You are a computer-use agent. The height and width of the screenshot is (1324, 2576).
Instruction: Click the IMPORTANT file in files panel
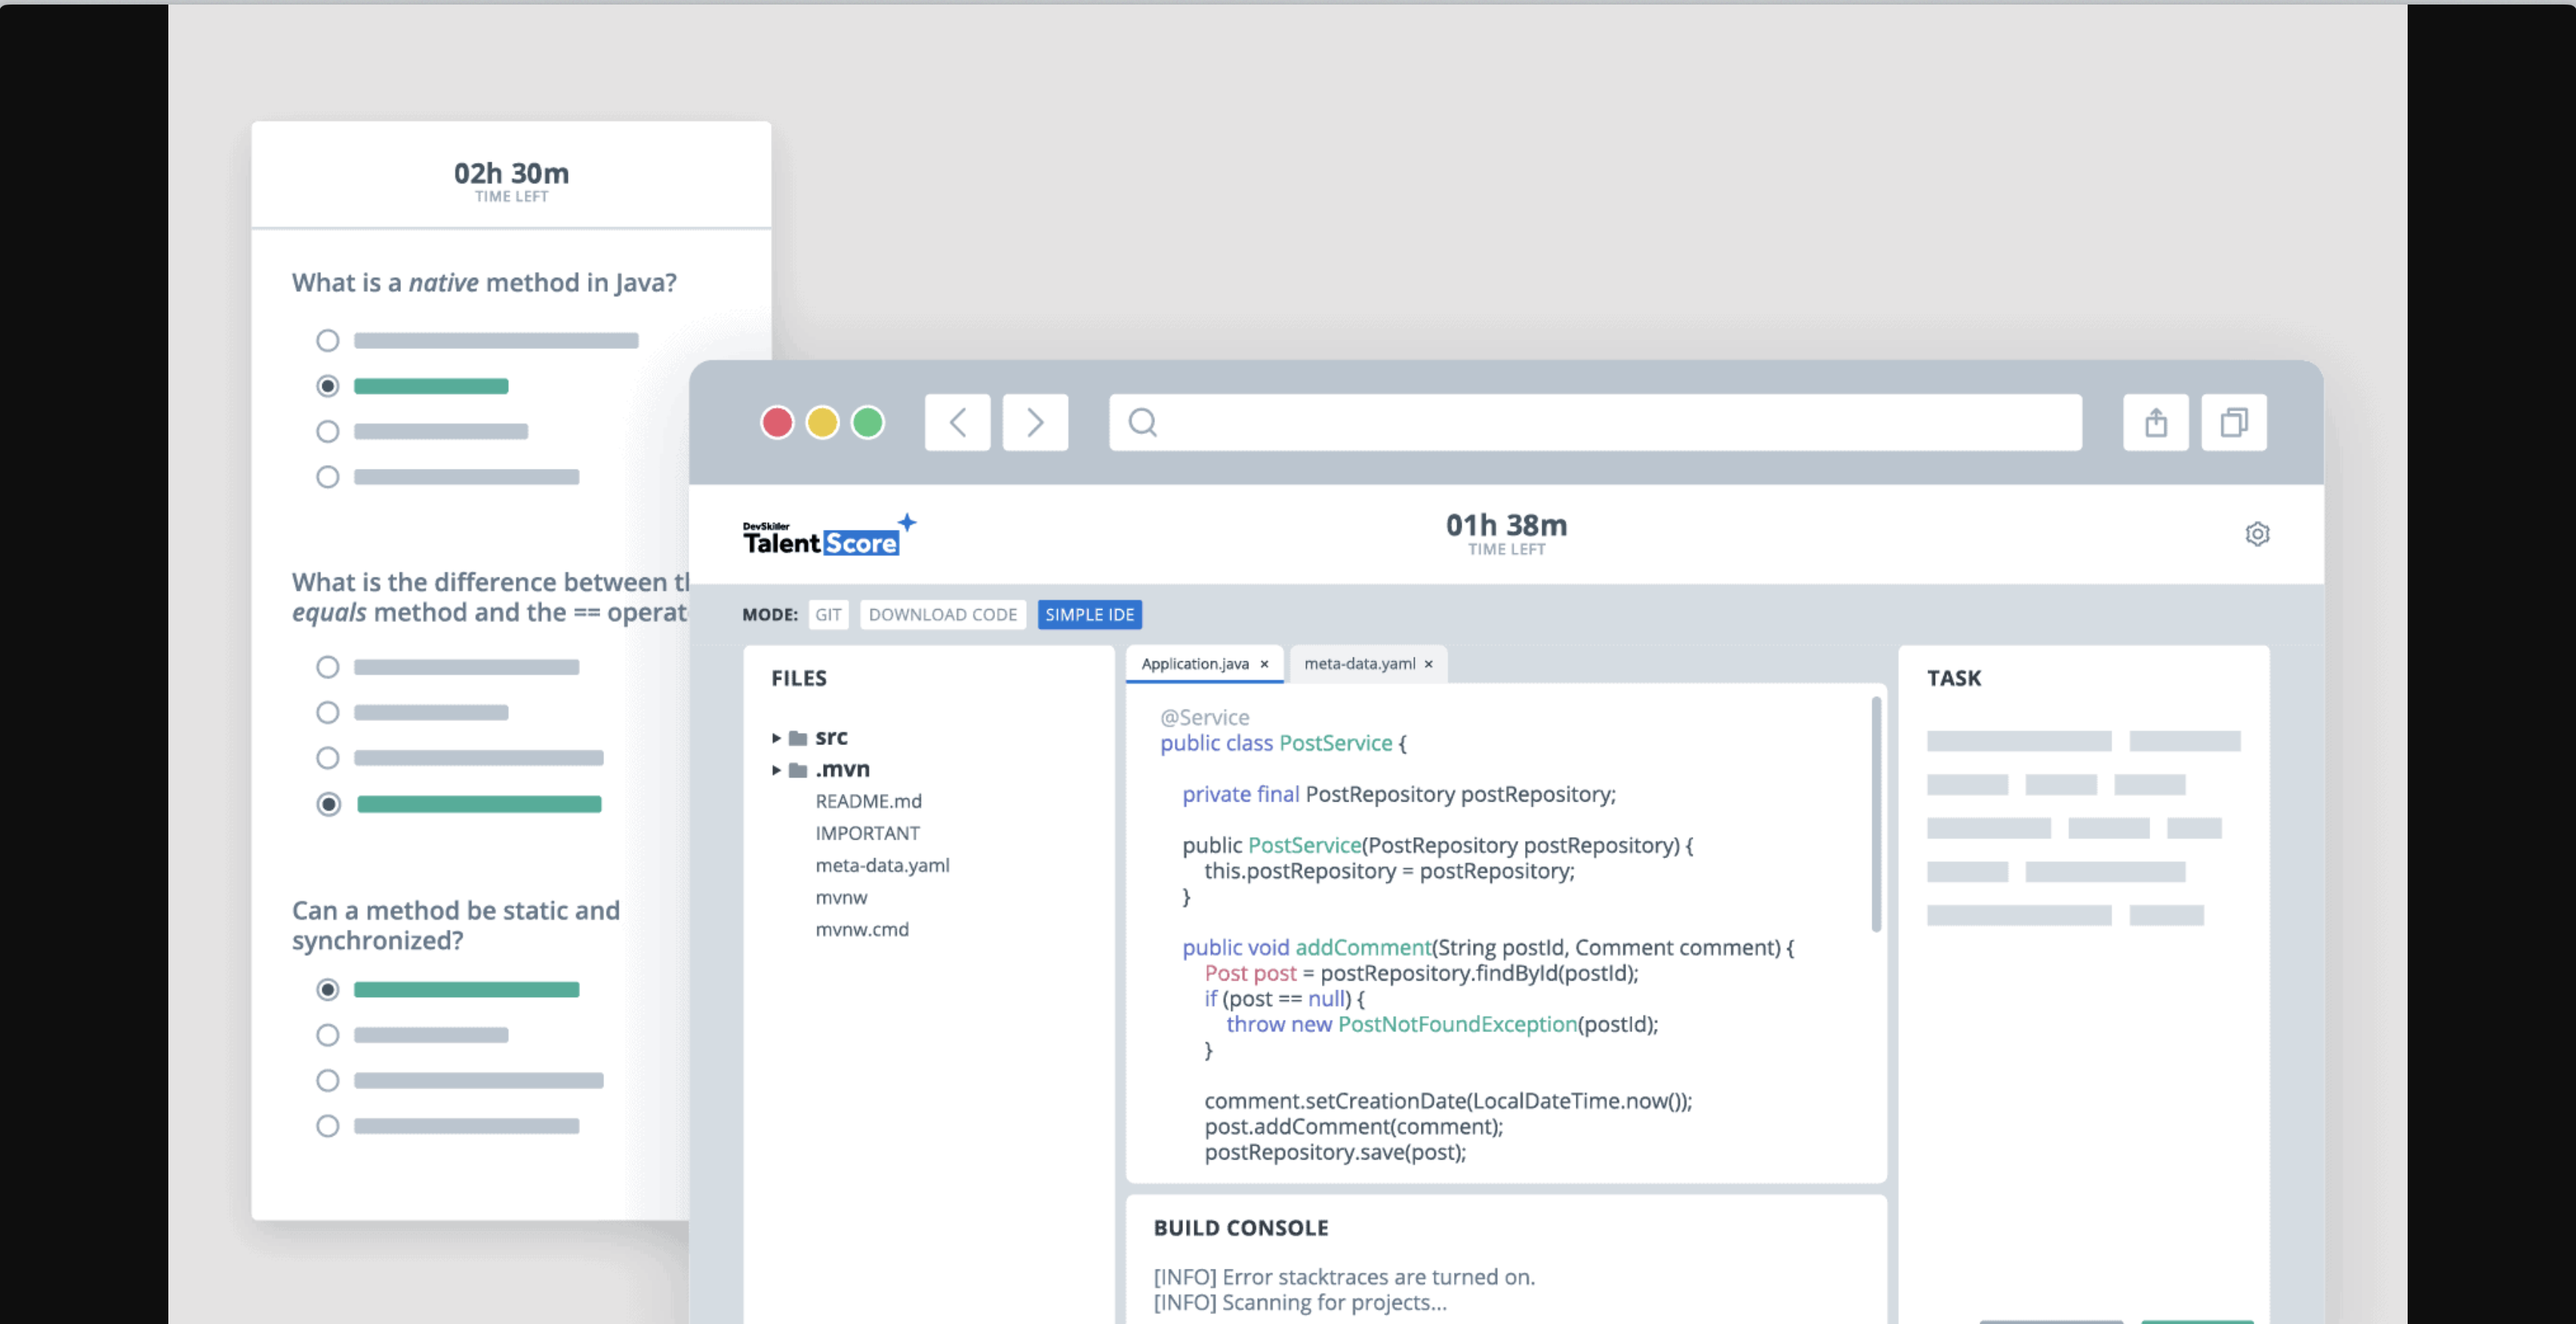(x=867, y=833)
